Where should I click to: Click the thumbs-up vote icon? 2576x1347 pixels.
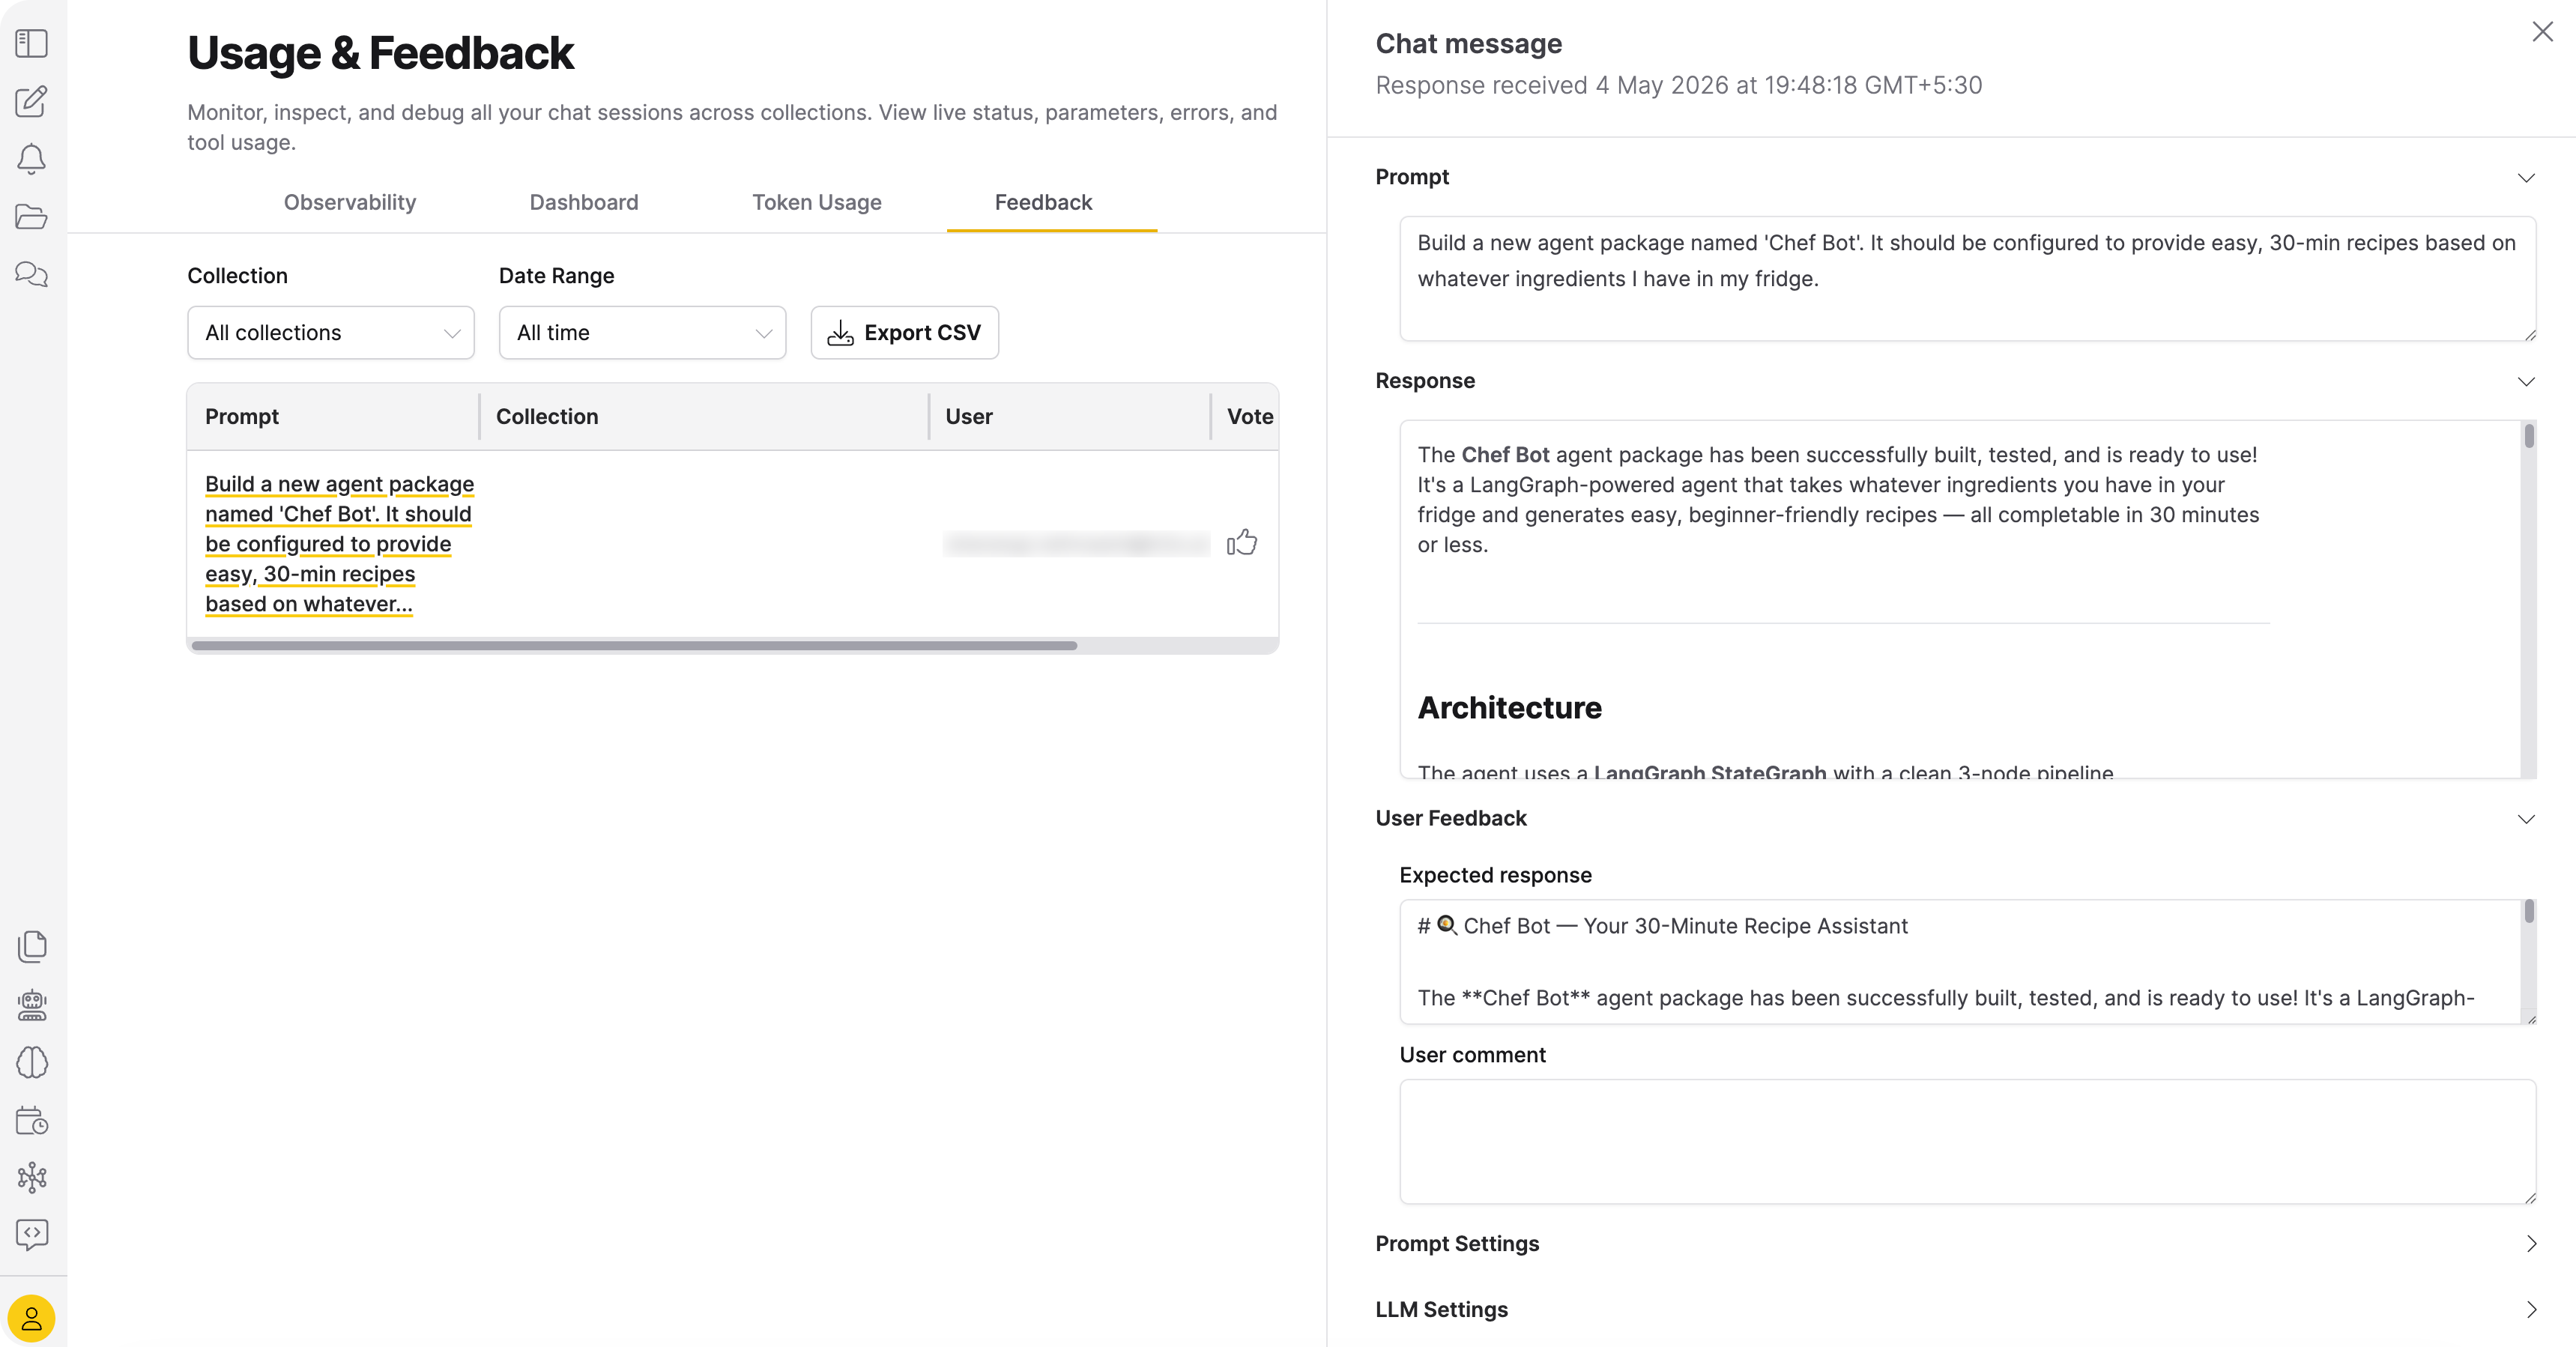click(1242, 543)
